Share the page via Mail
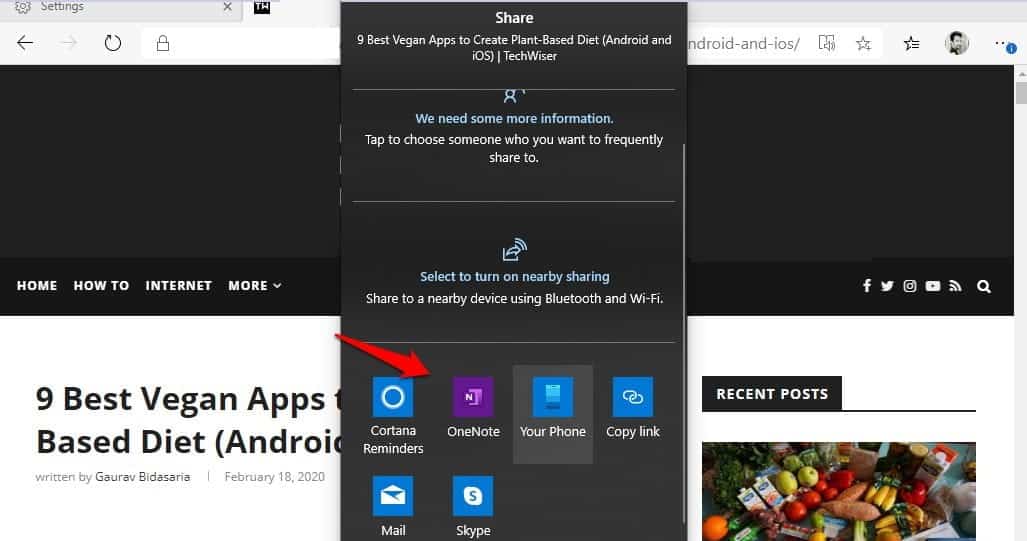The height and width of the screenshot is (541, 1027). tap(393, 506)
